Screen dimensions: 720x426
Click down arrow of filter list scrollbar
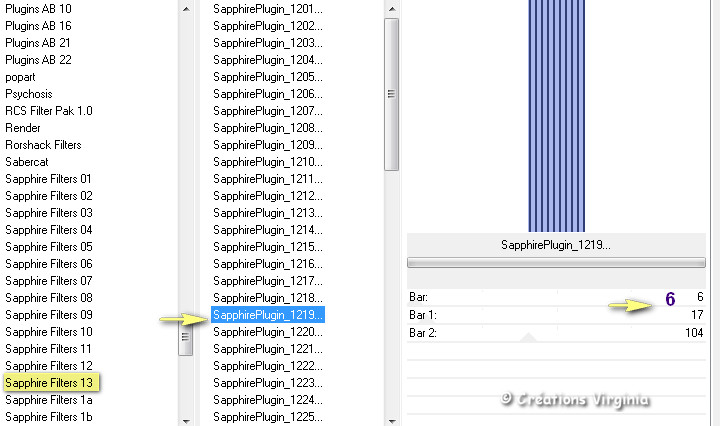coord(392,420)
